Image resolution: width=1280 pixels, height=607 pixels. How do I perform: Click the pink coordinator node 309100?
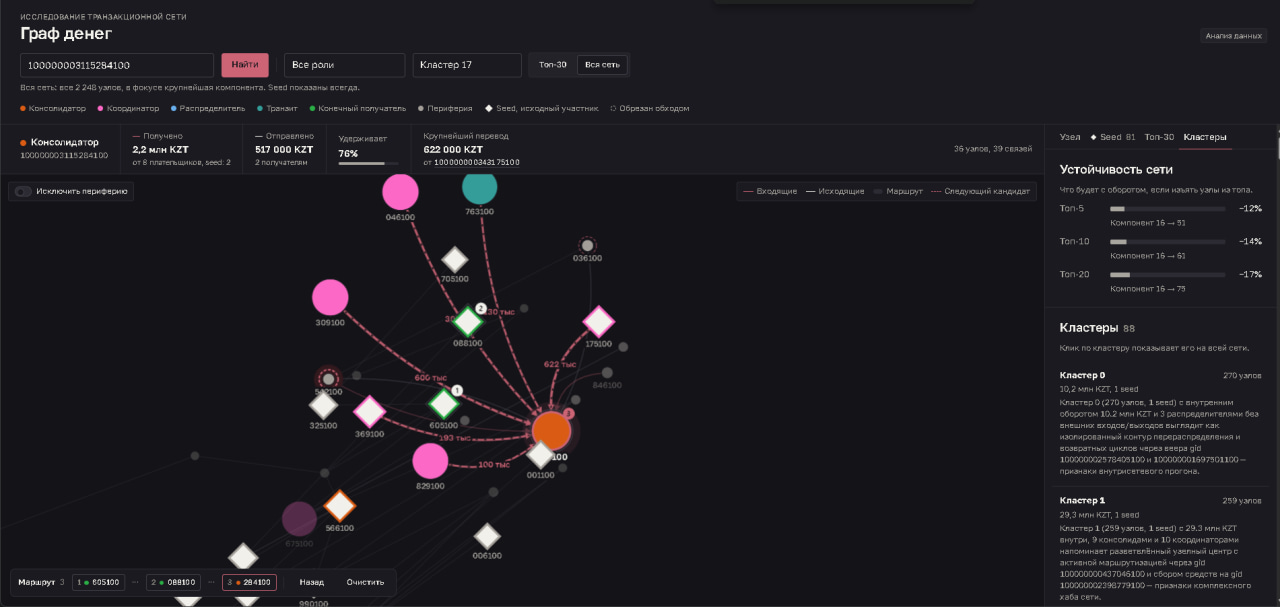coord(330,297)
